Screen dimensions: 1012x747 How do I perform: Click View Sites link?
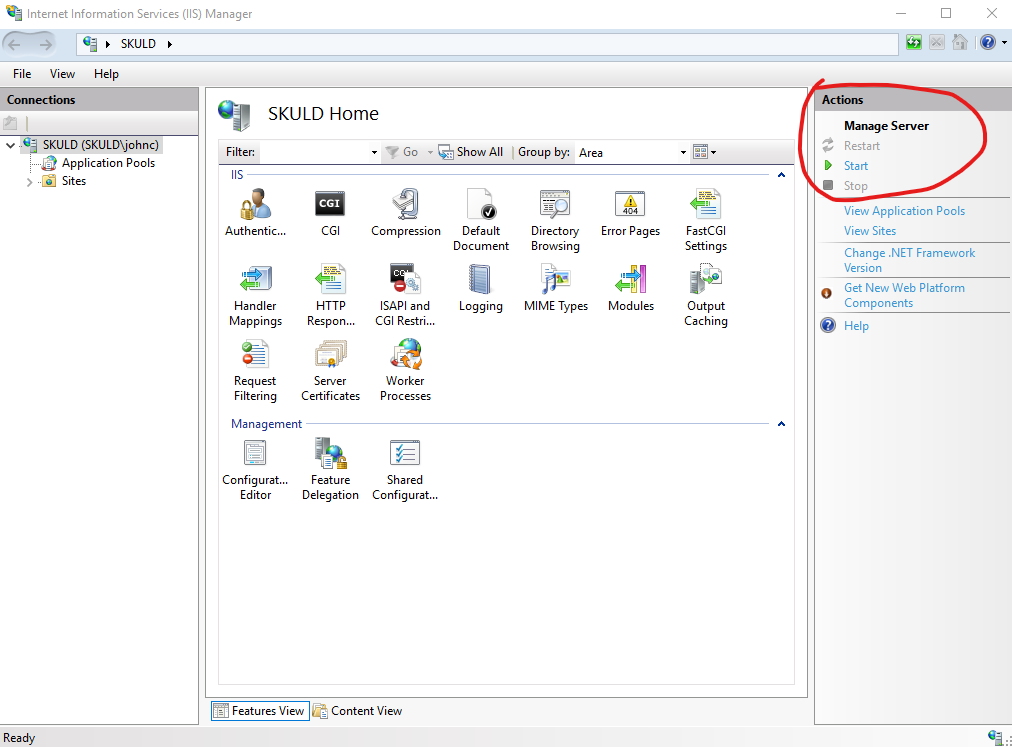point(869,231)
